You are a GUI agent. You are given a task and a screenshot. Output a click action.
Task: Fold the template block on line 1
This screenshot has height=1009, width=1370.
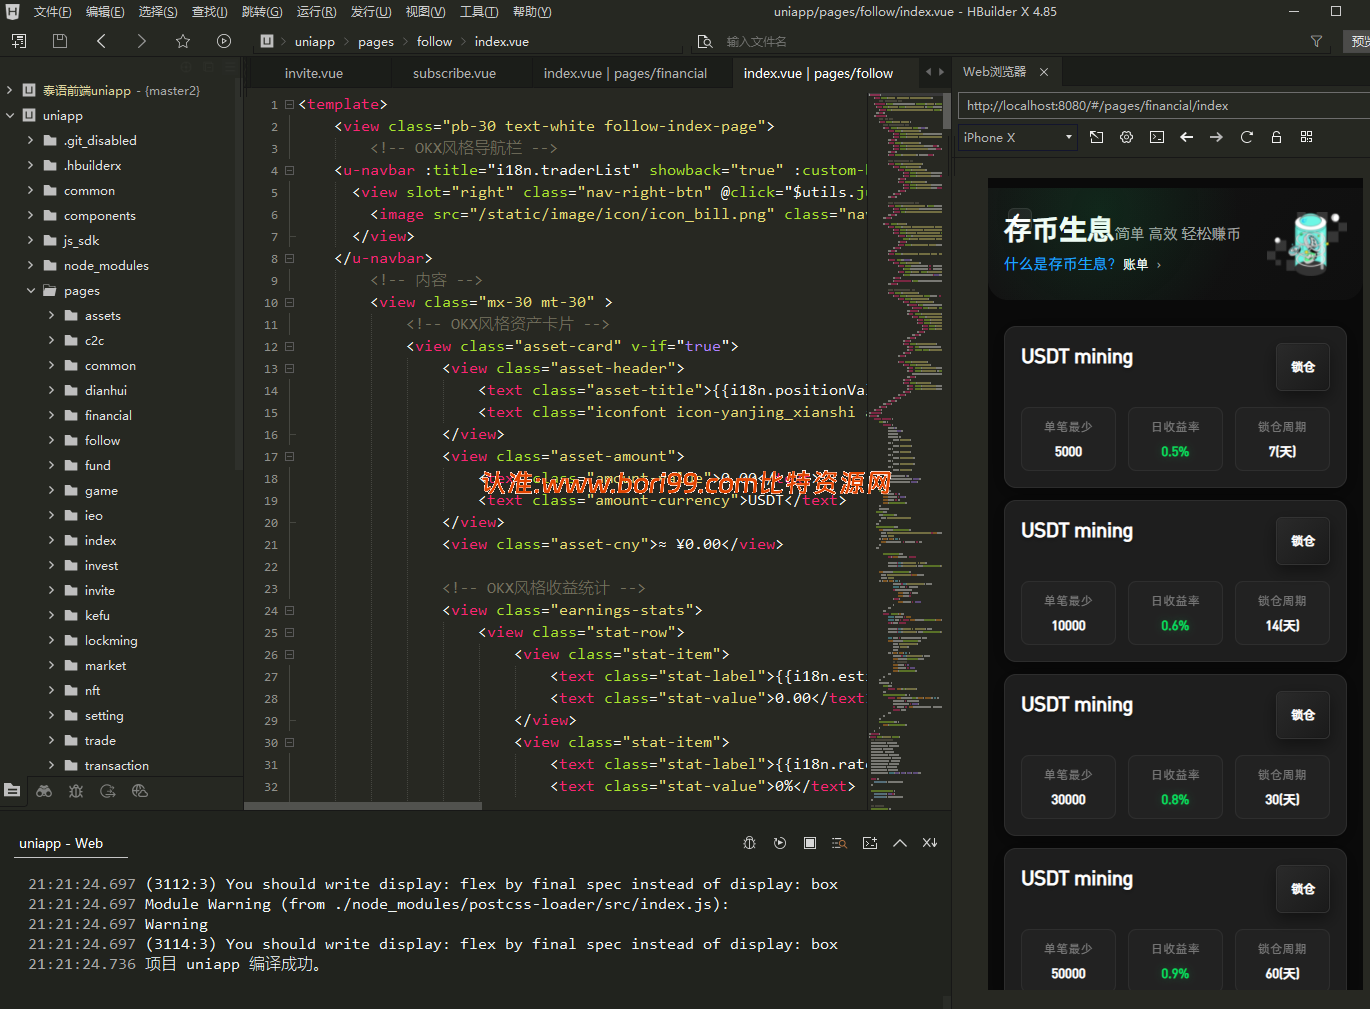(x=290, y=104)
